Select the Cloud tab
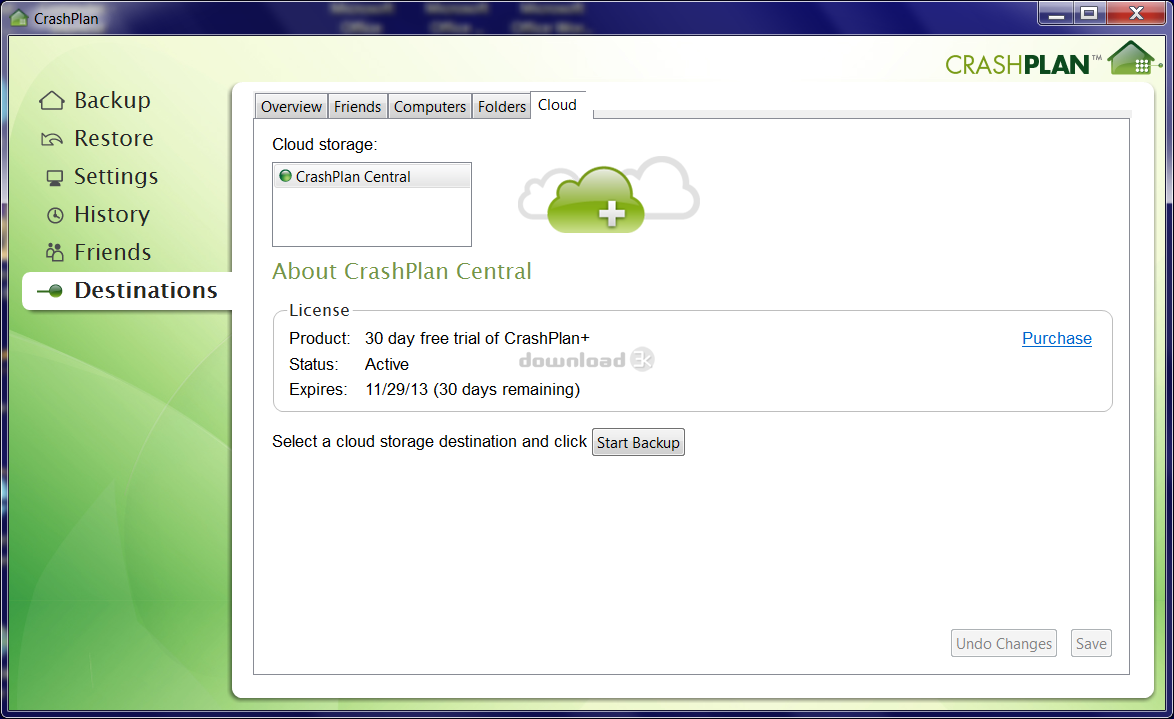This screenshot has height=719, width=1174. [557, 105]
